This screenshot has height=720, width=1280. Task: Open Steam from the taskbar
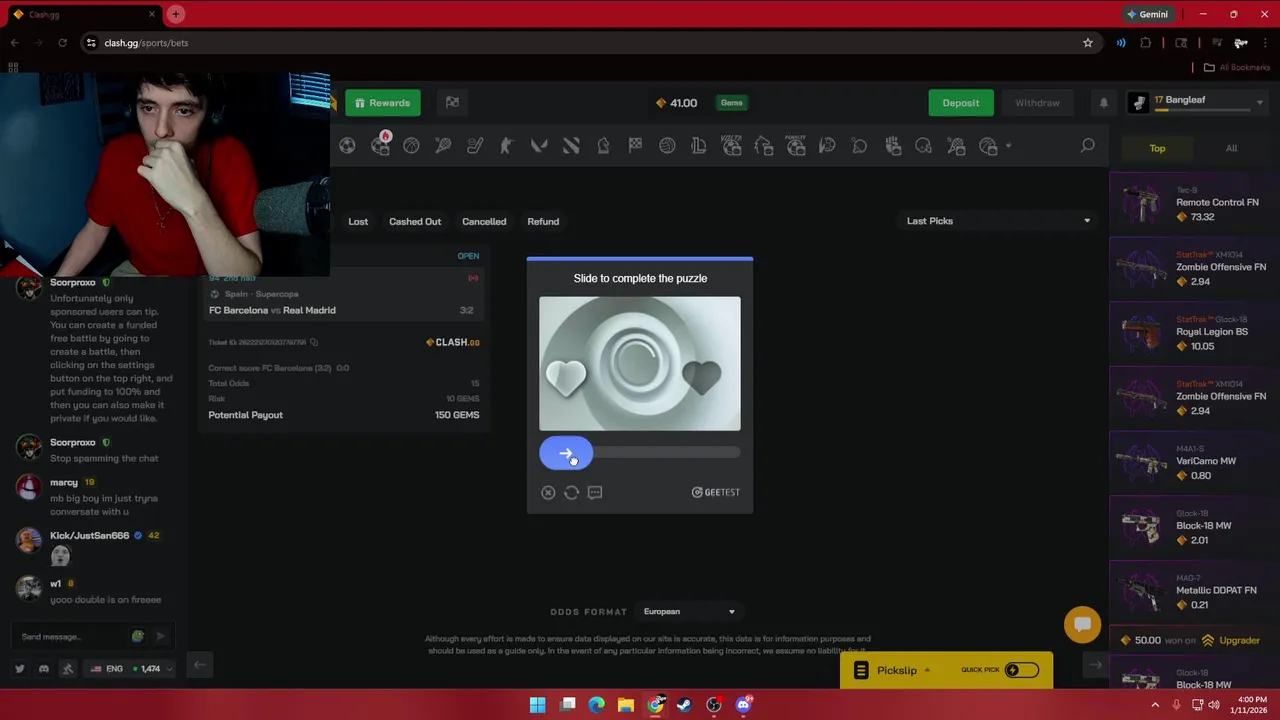pos(684,705)
